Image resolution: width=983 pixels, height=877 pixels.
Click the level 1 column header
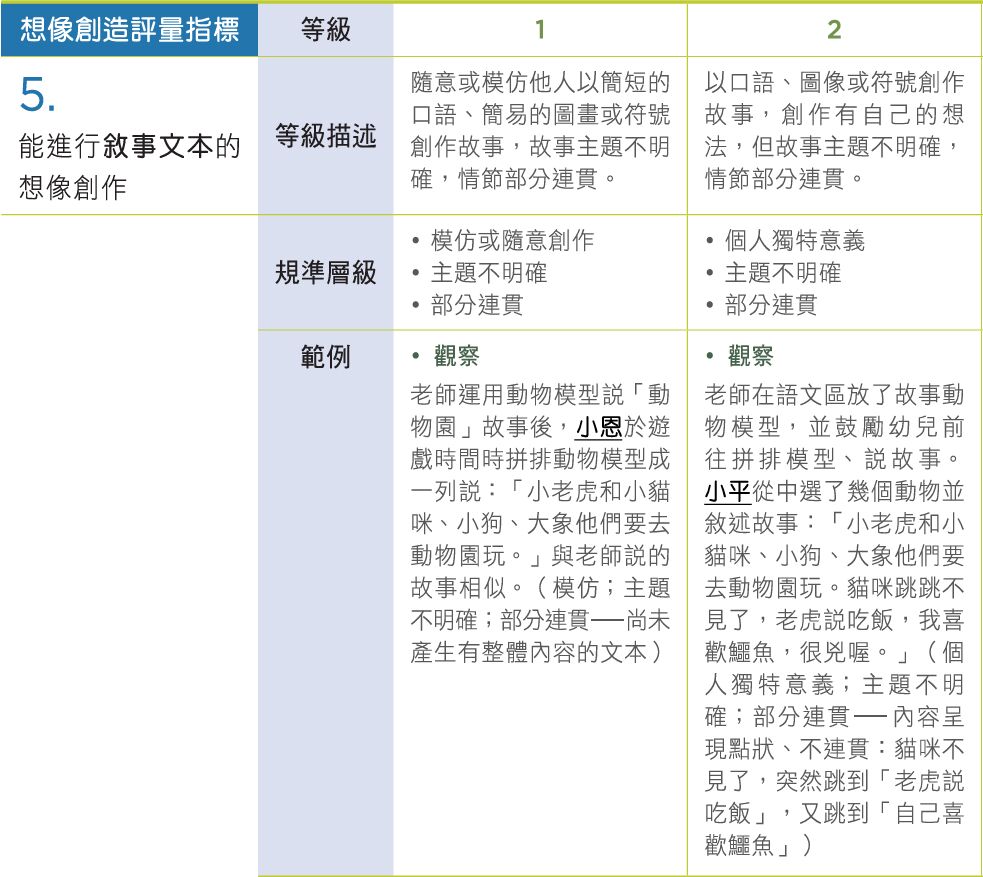tap(540, 30)
